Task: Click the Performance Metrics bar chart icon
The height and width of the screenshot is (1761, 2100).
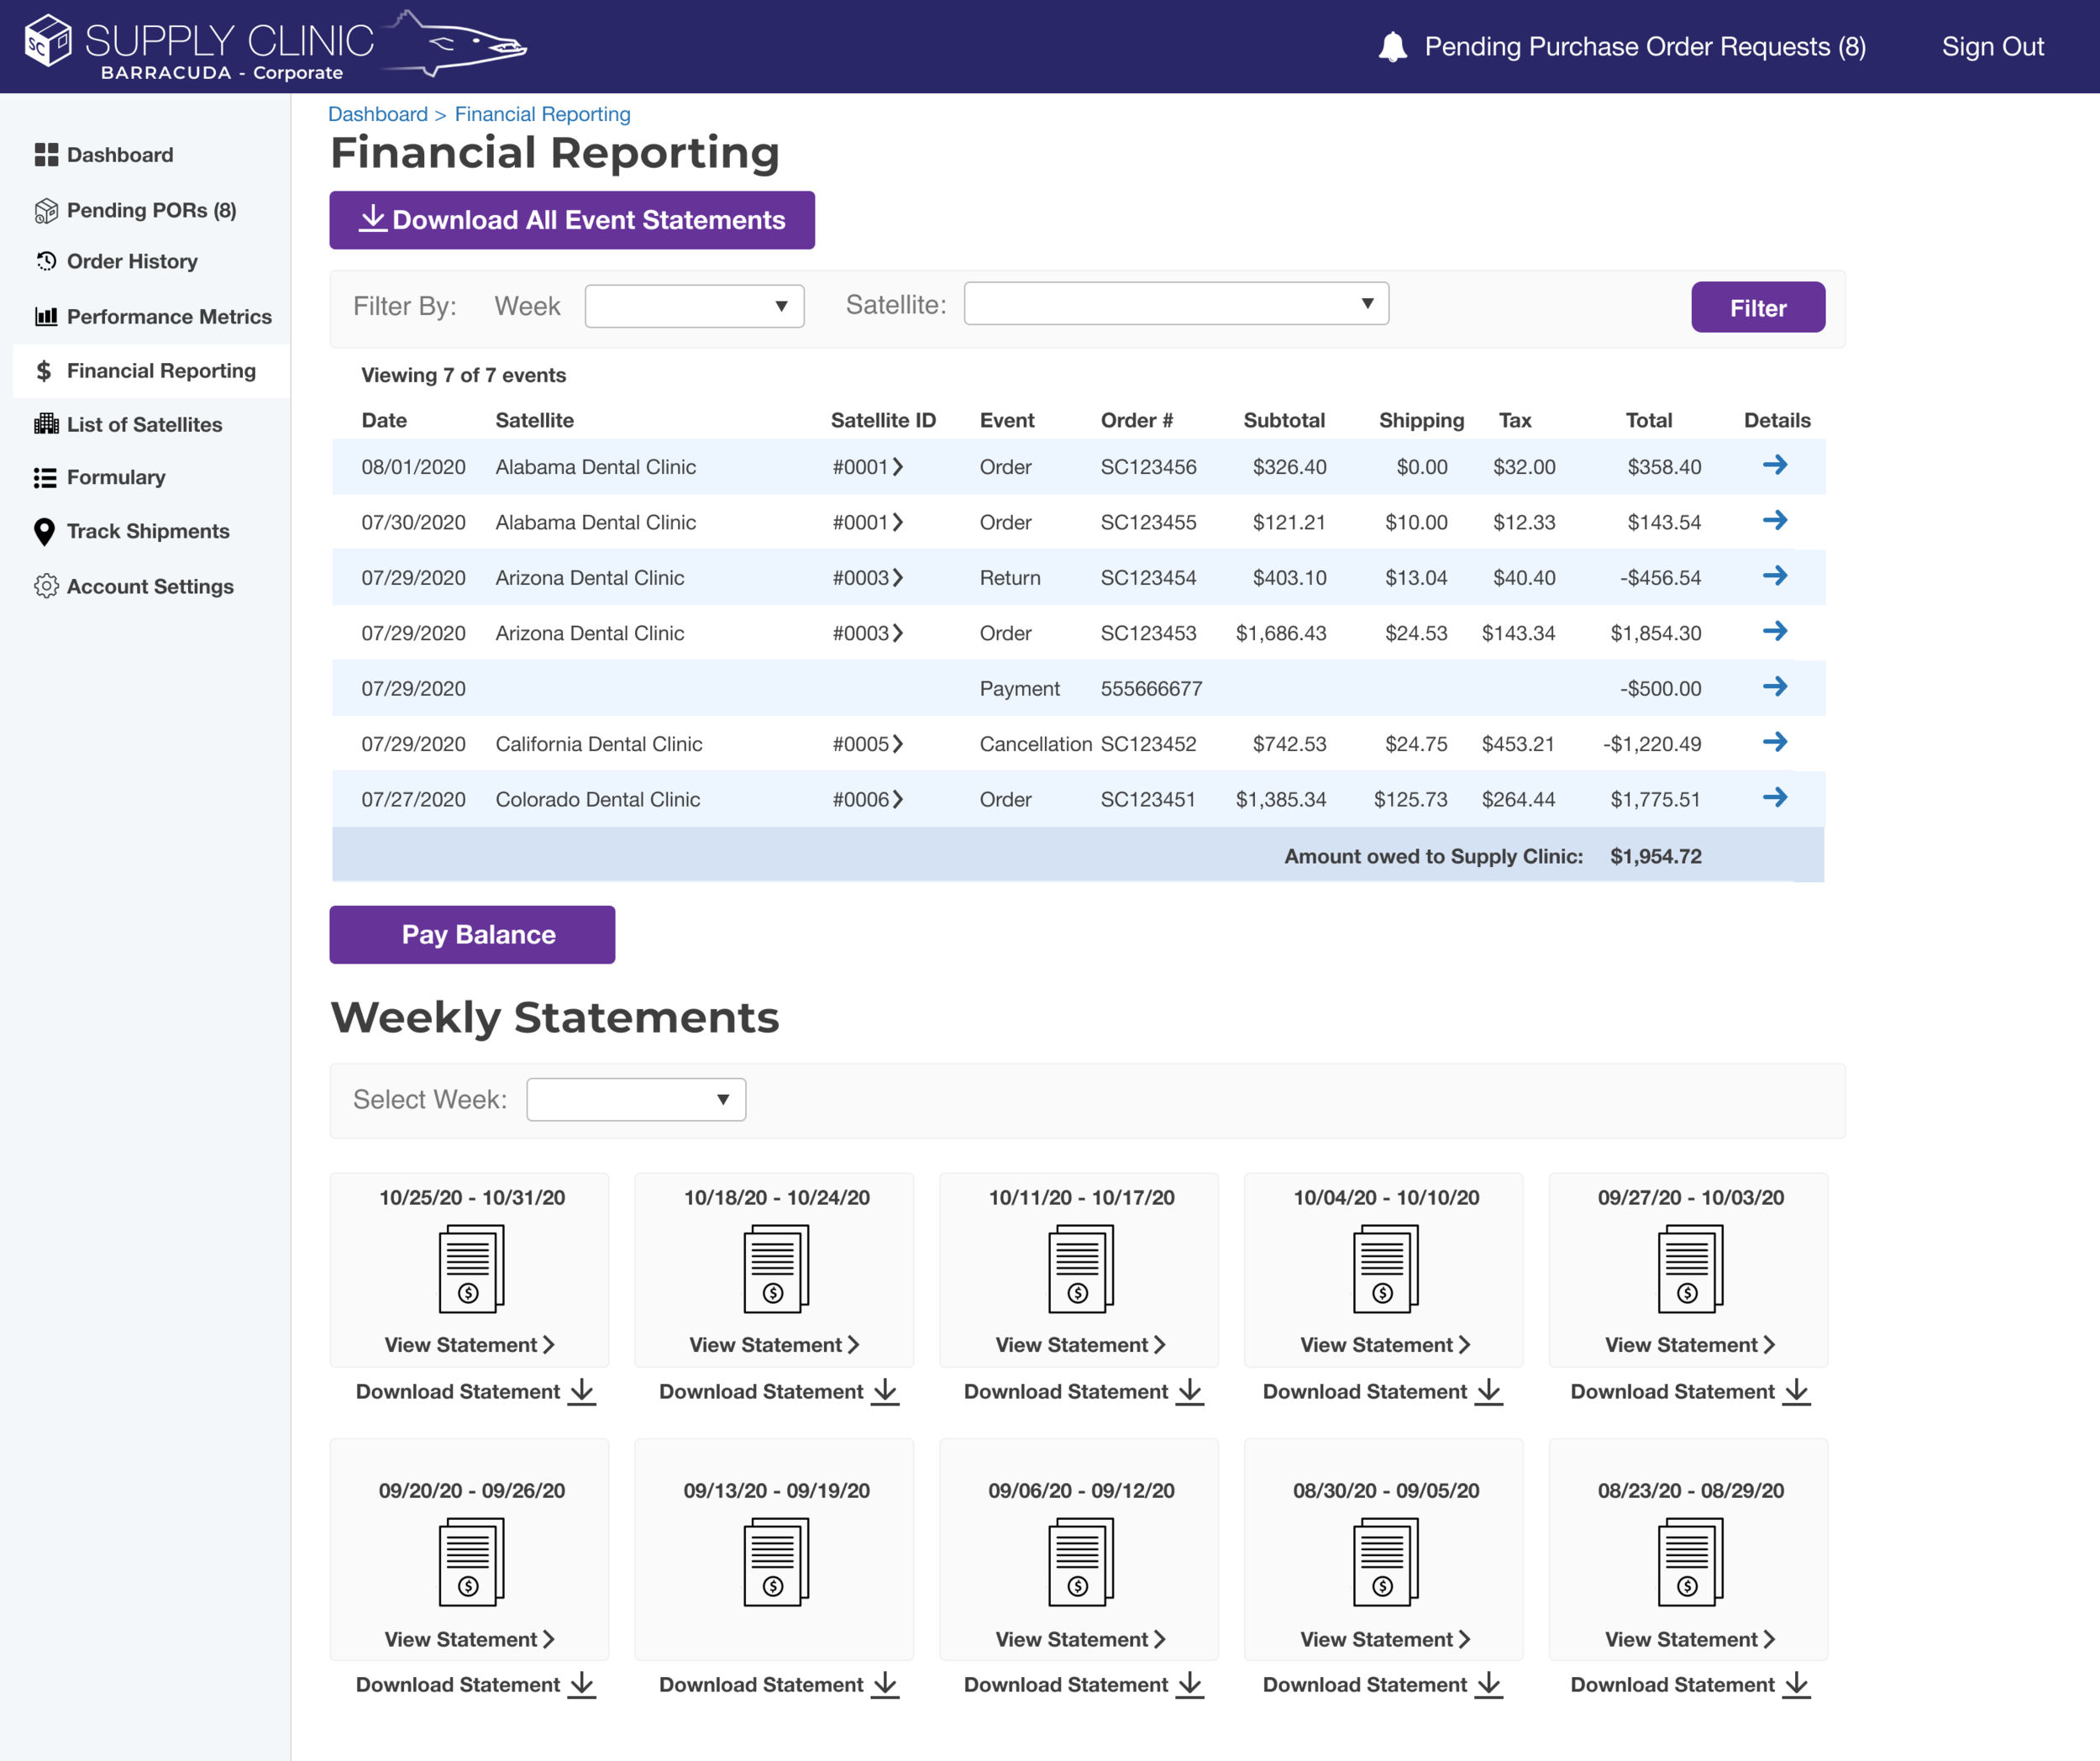Action: tap(46, 316)
